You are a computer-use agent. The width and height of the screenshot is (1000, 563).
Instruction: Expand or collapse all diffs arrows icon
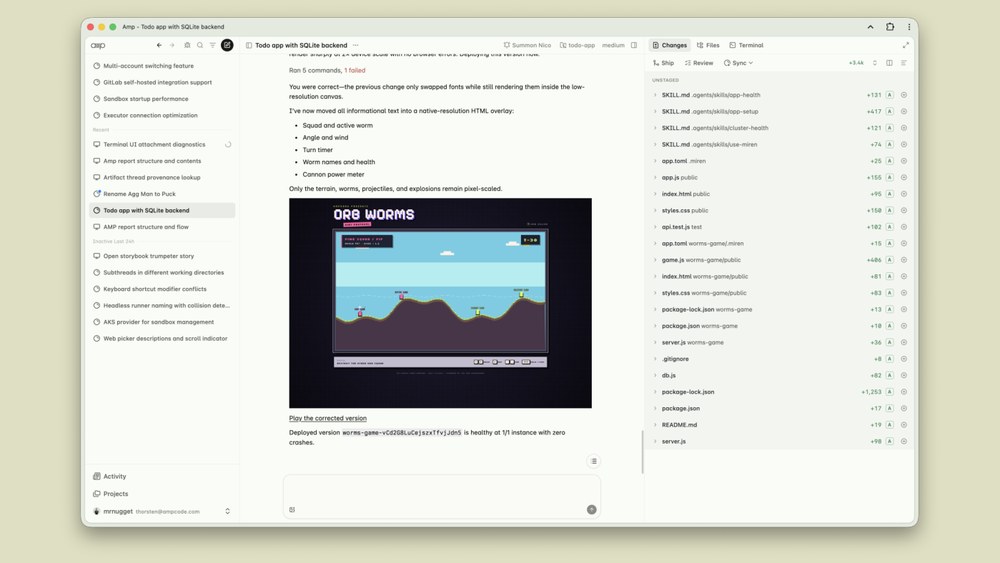874,63
